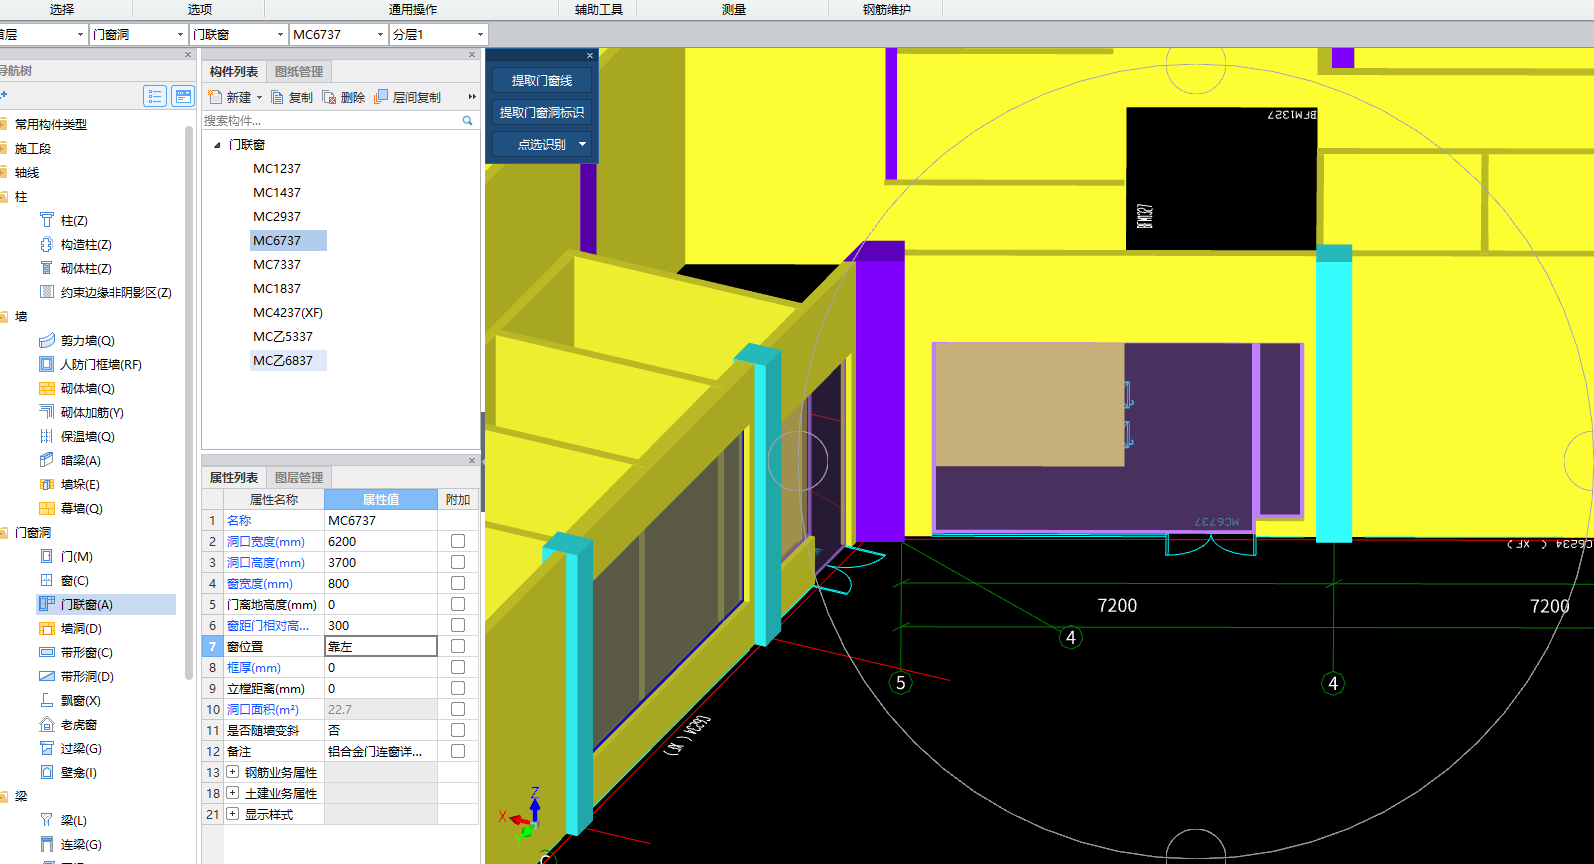The height and width of the screenshot is (864, 1594).
Task: Select the 带形窗(C) icon
Action: point(46,652)
